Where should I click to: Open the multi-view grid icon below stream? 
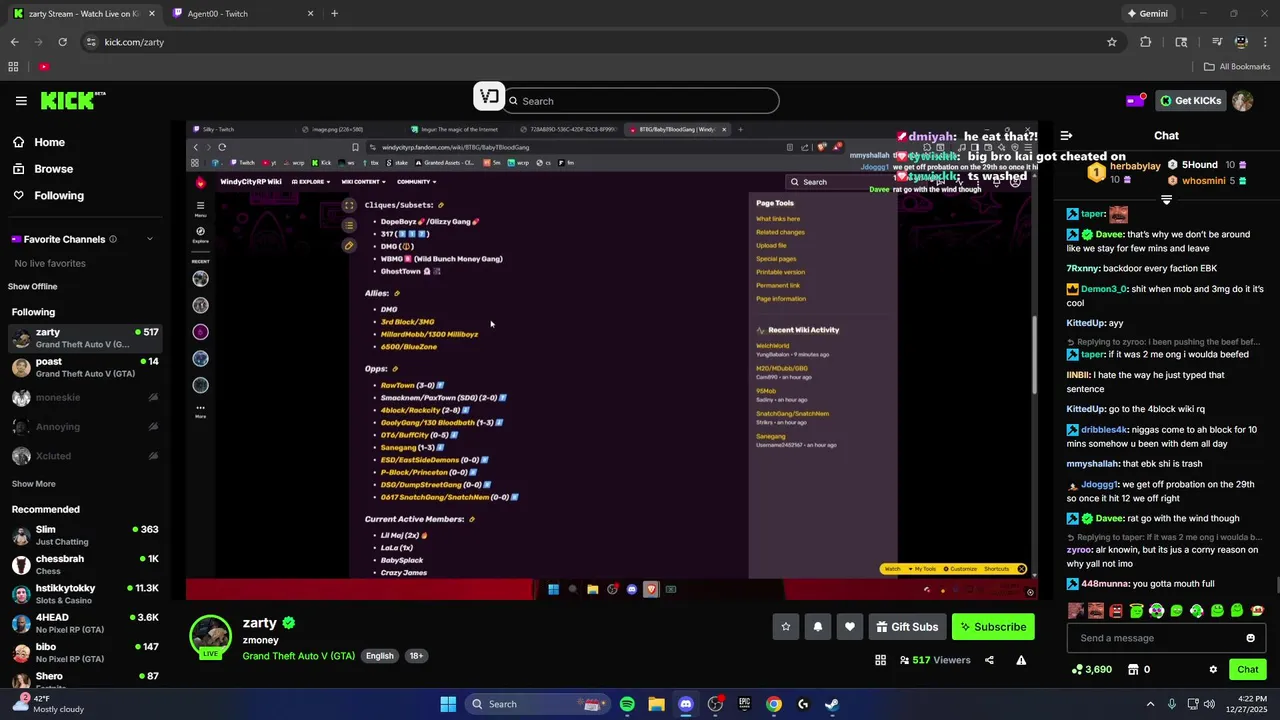[x=880, y=660]
